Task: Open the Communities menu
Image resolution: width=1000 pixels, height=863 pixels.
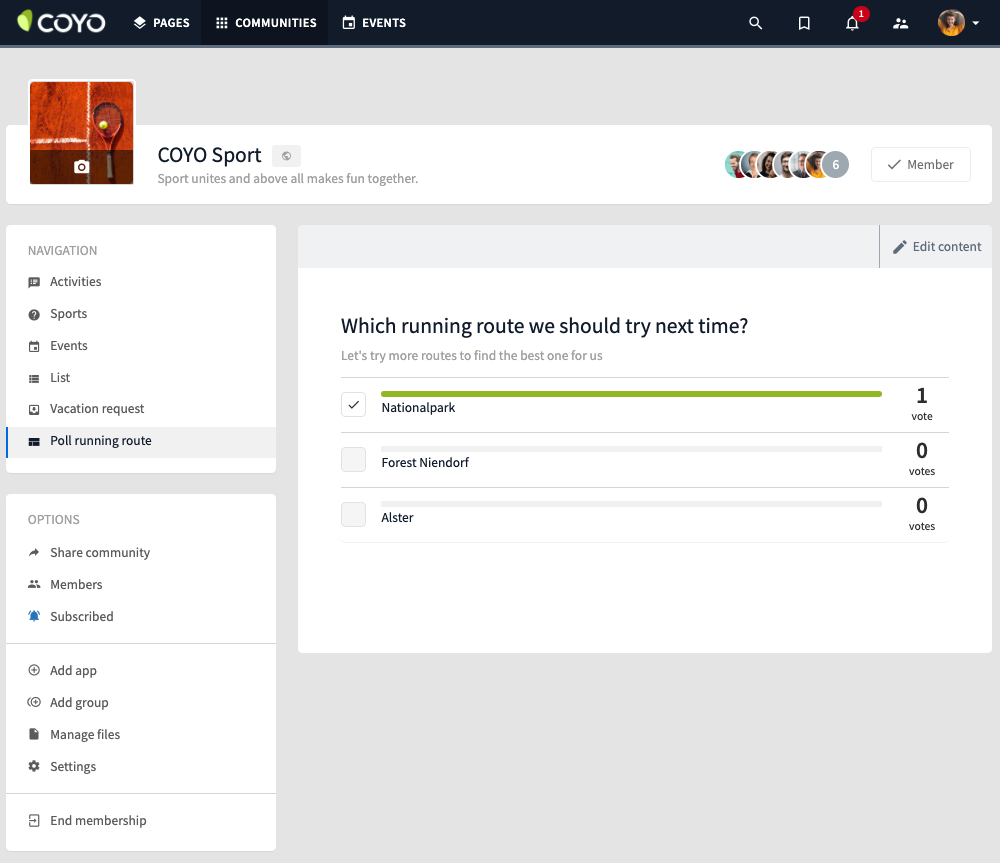Action: click(x=265, y=22)
